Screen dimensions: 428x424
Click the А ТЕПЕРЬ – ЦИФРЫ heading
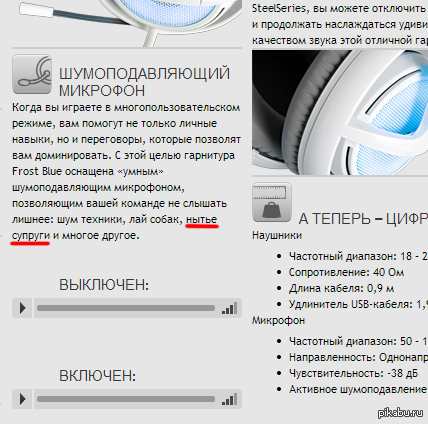pyautogui.click(x=363, y=219)
